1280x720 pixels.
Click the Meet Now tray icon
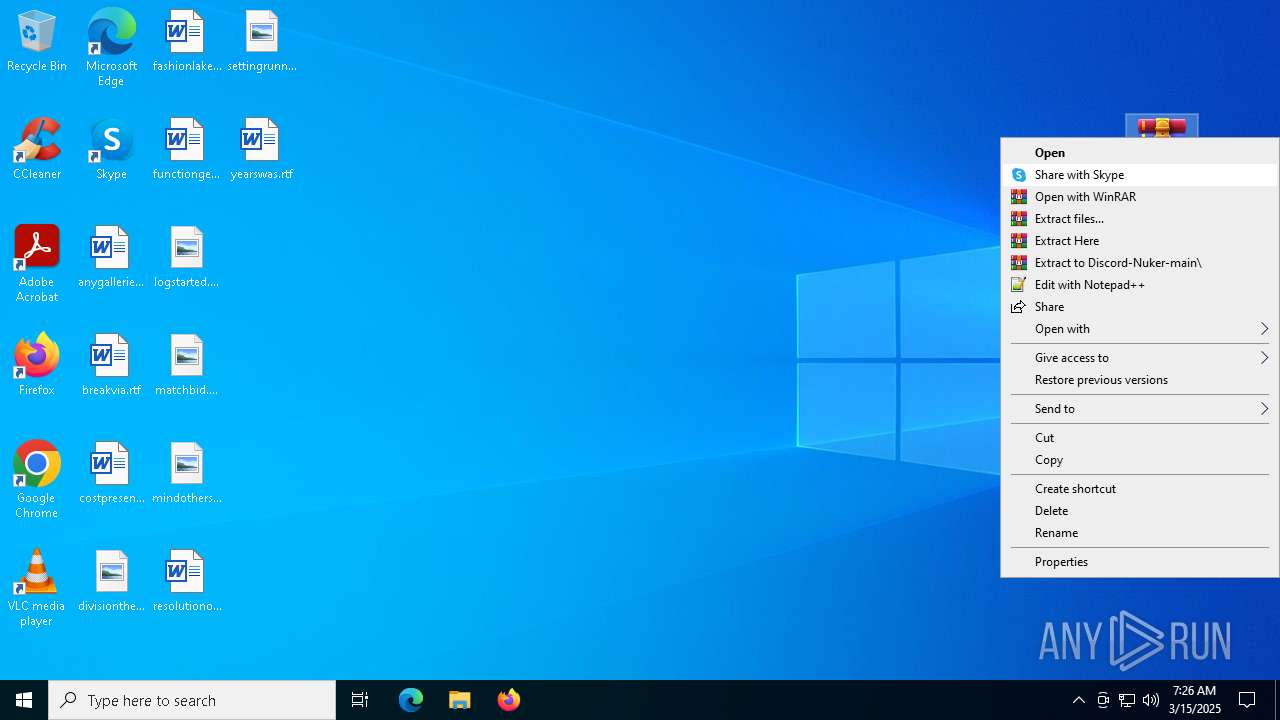click(x=1103, y=700)
